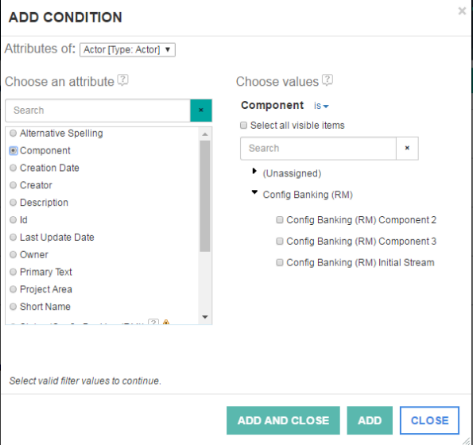Clear the values search field x icon
The image size is (473, 445).
[407, 148]
